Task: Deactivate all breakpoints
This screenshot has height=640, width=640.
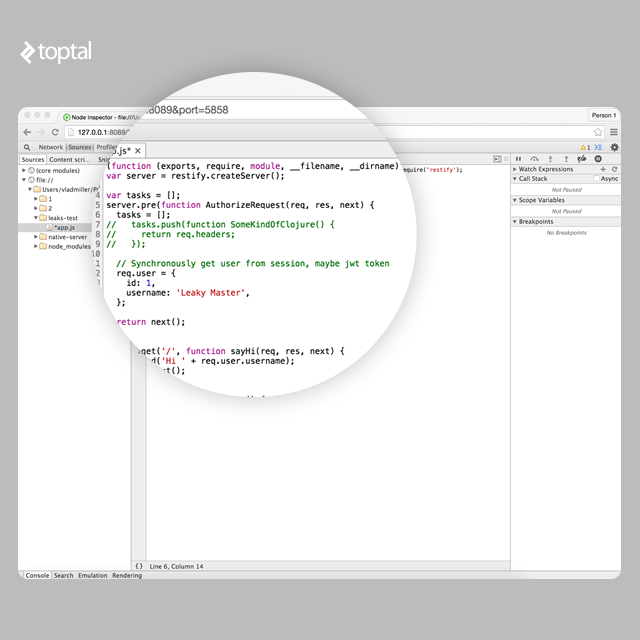Action: (582, 159)
